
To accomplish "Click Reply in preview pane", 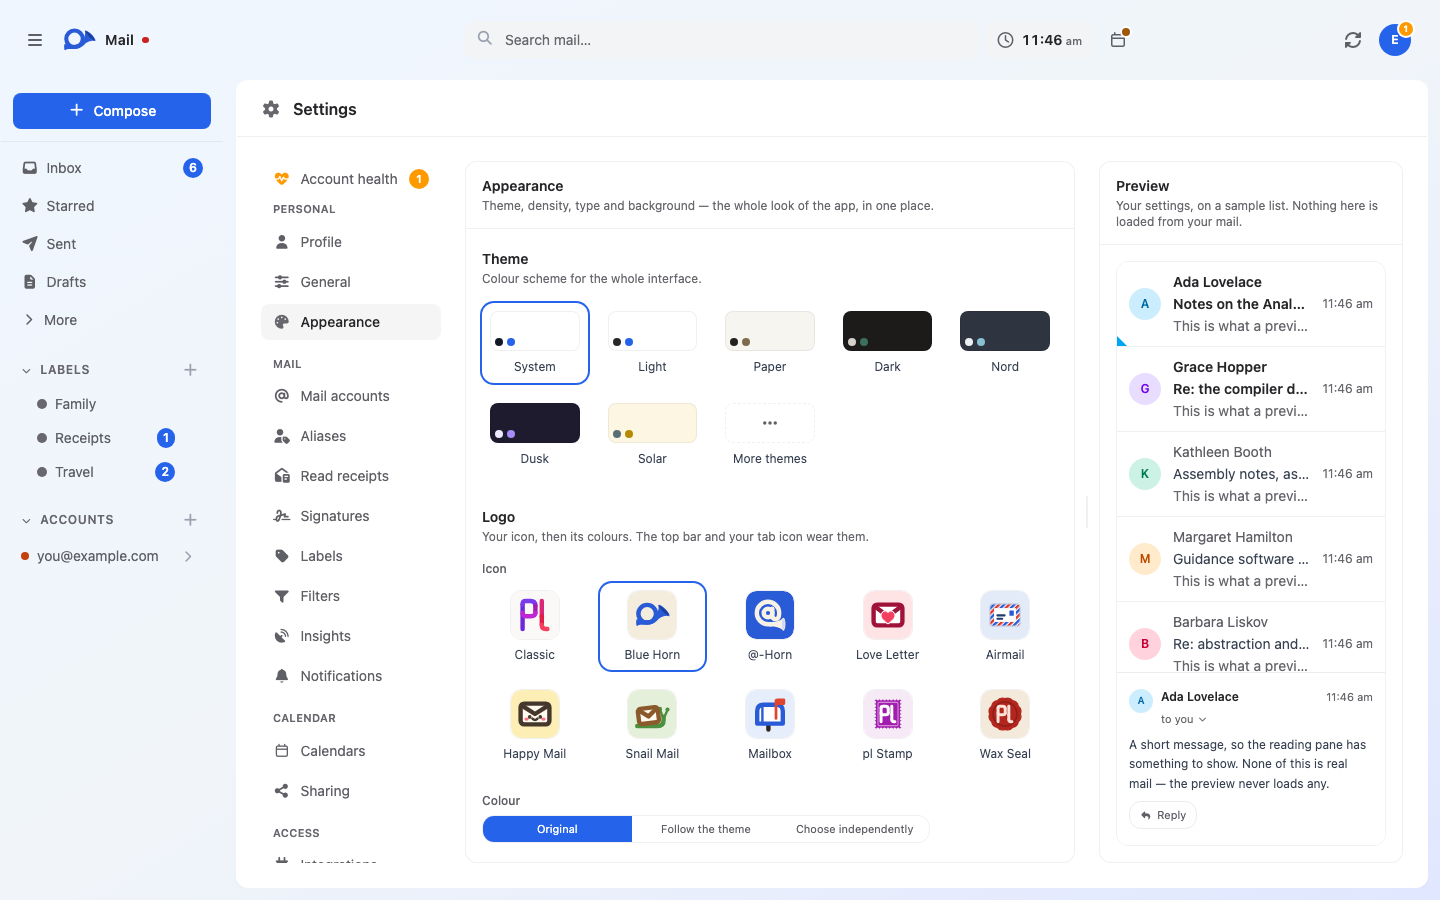I will pyautogui.click(x=1163, y=815).
